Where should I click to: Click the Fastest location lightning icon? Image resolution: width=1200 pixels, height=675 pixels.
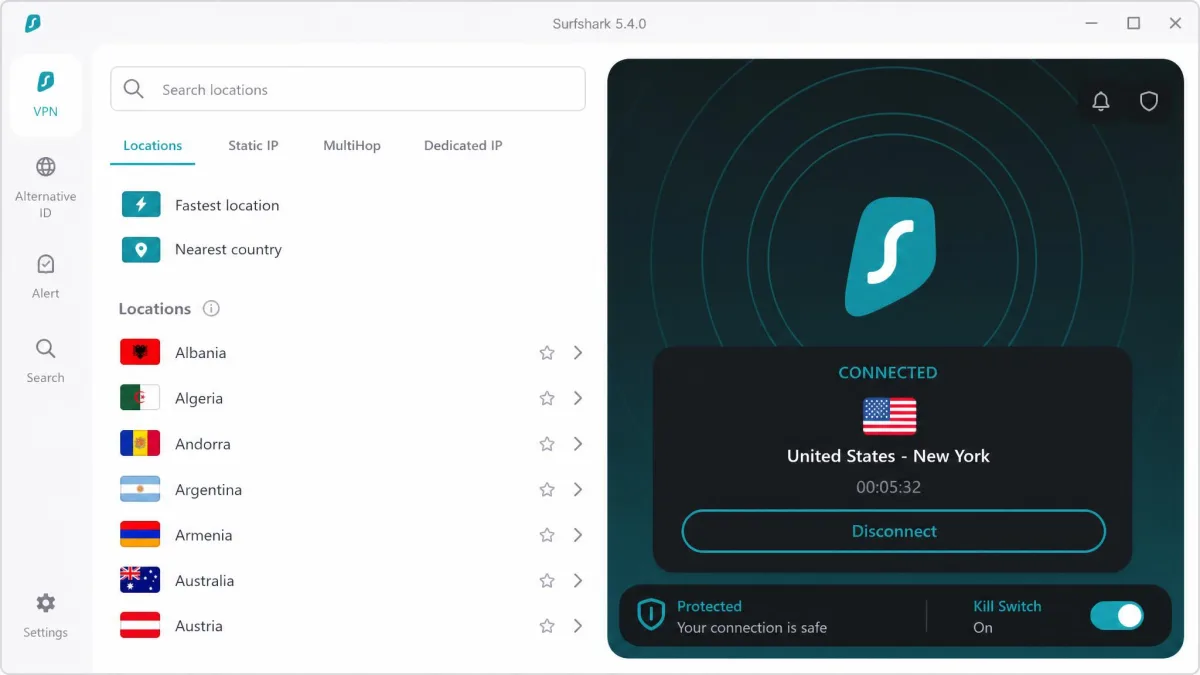pyautogui.click(x=141, y=205)
